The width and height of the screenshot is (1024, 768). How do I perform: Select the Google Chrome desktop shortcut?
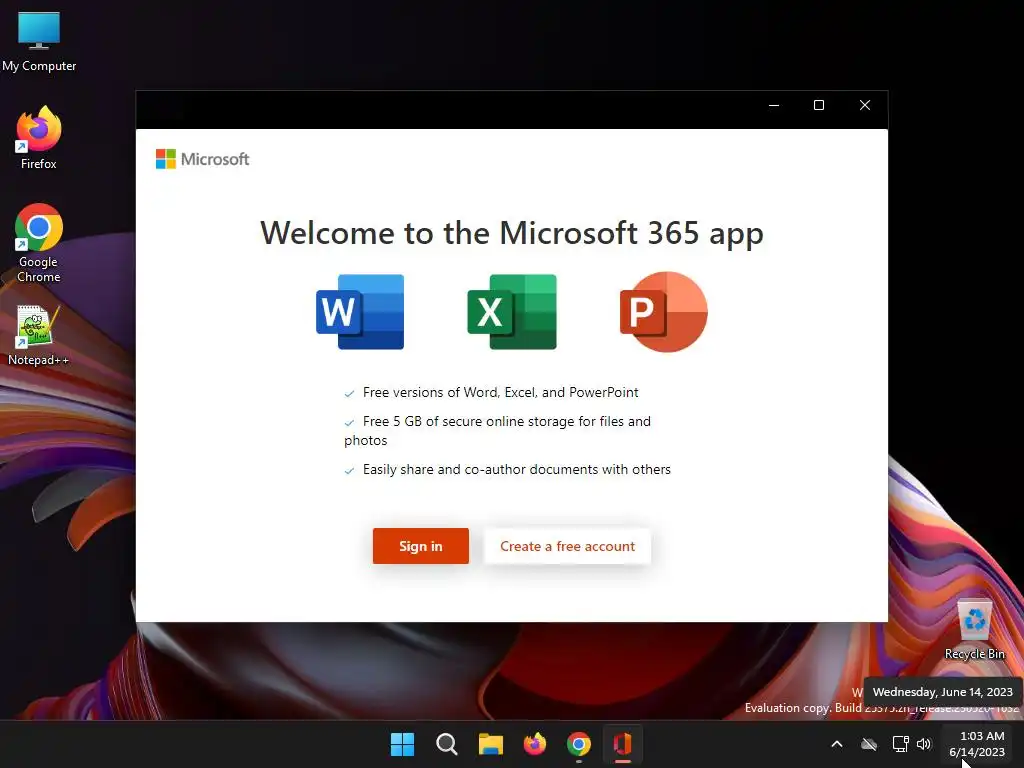(39, 243)
